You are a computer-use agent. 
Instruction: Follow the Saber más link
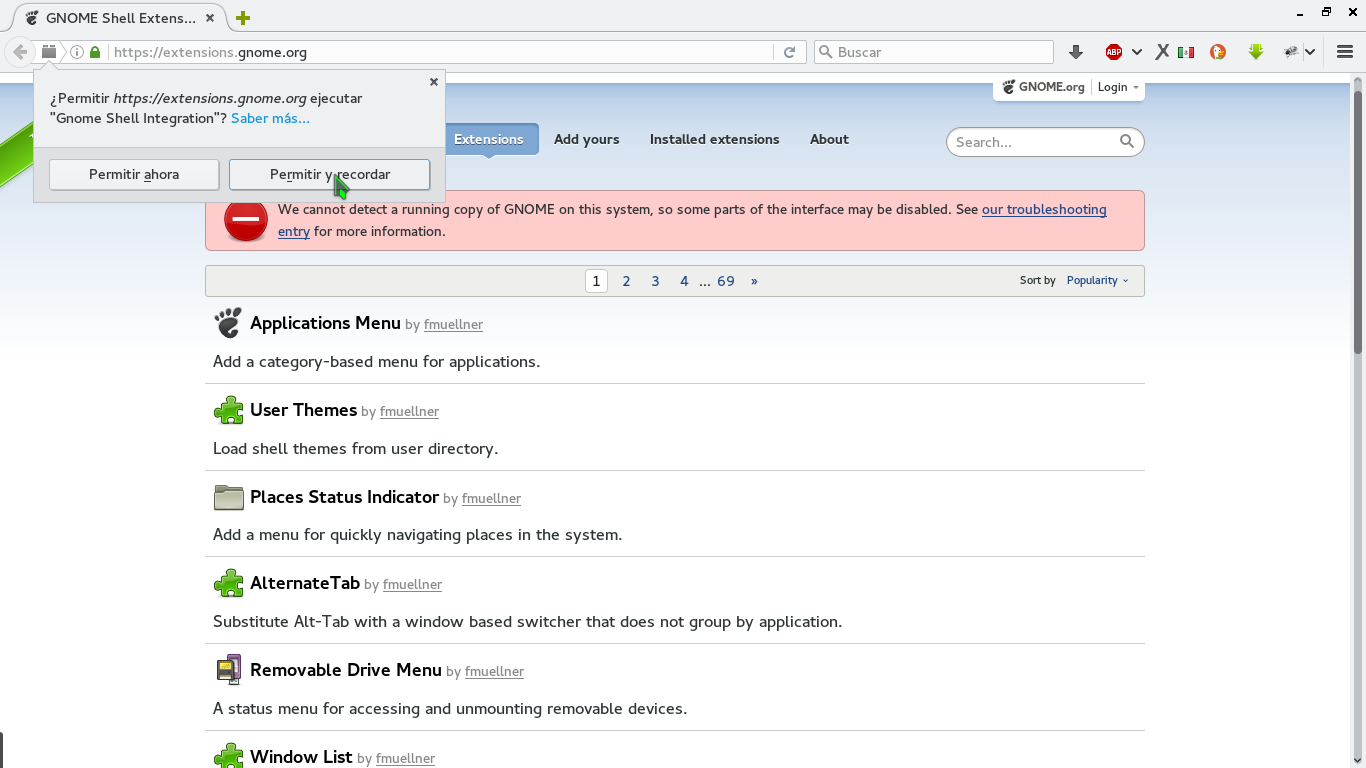[270, 118]
